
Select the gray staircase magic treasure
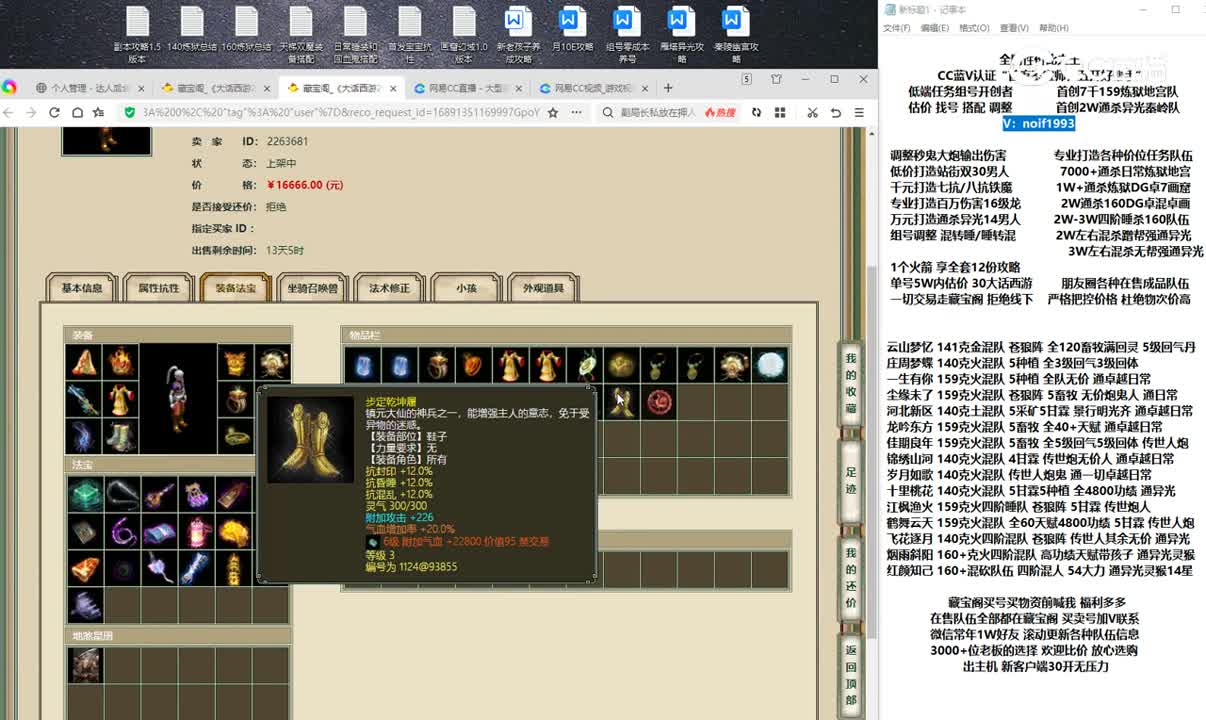click(x=85, y=605)
